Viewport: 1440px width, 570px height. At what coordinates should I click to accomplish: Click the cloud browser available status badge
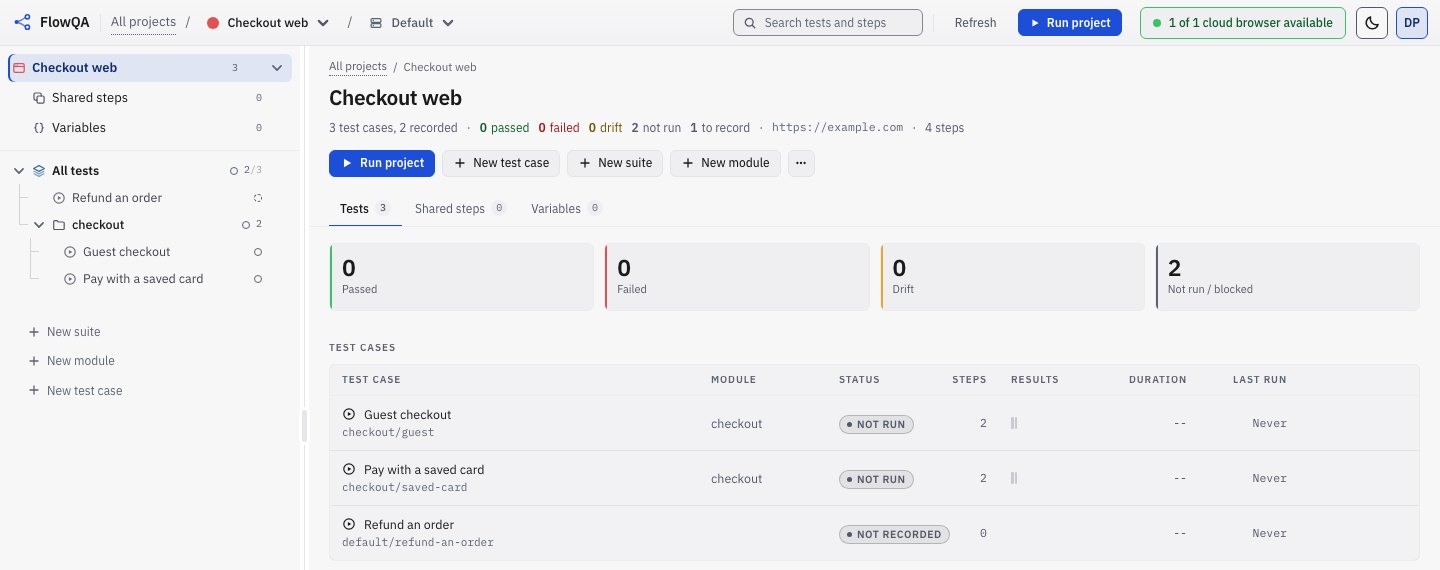(x=1242, y=22)
